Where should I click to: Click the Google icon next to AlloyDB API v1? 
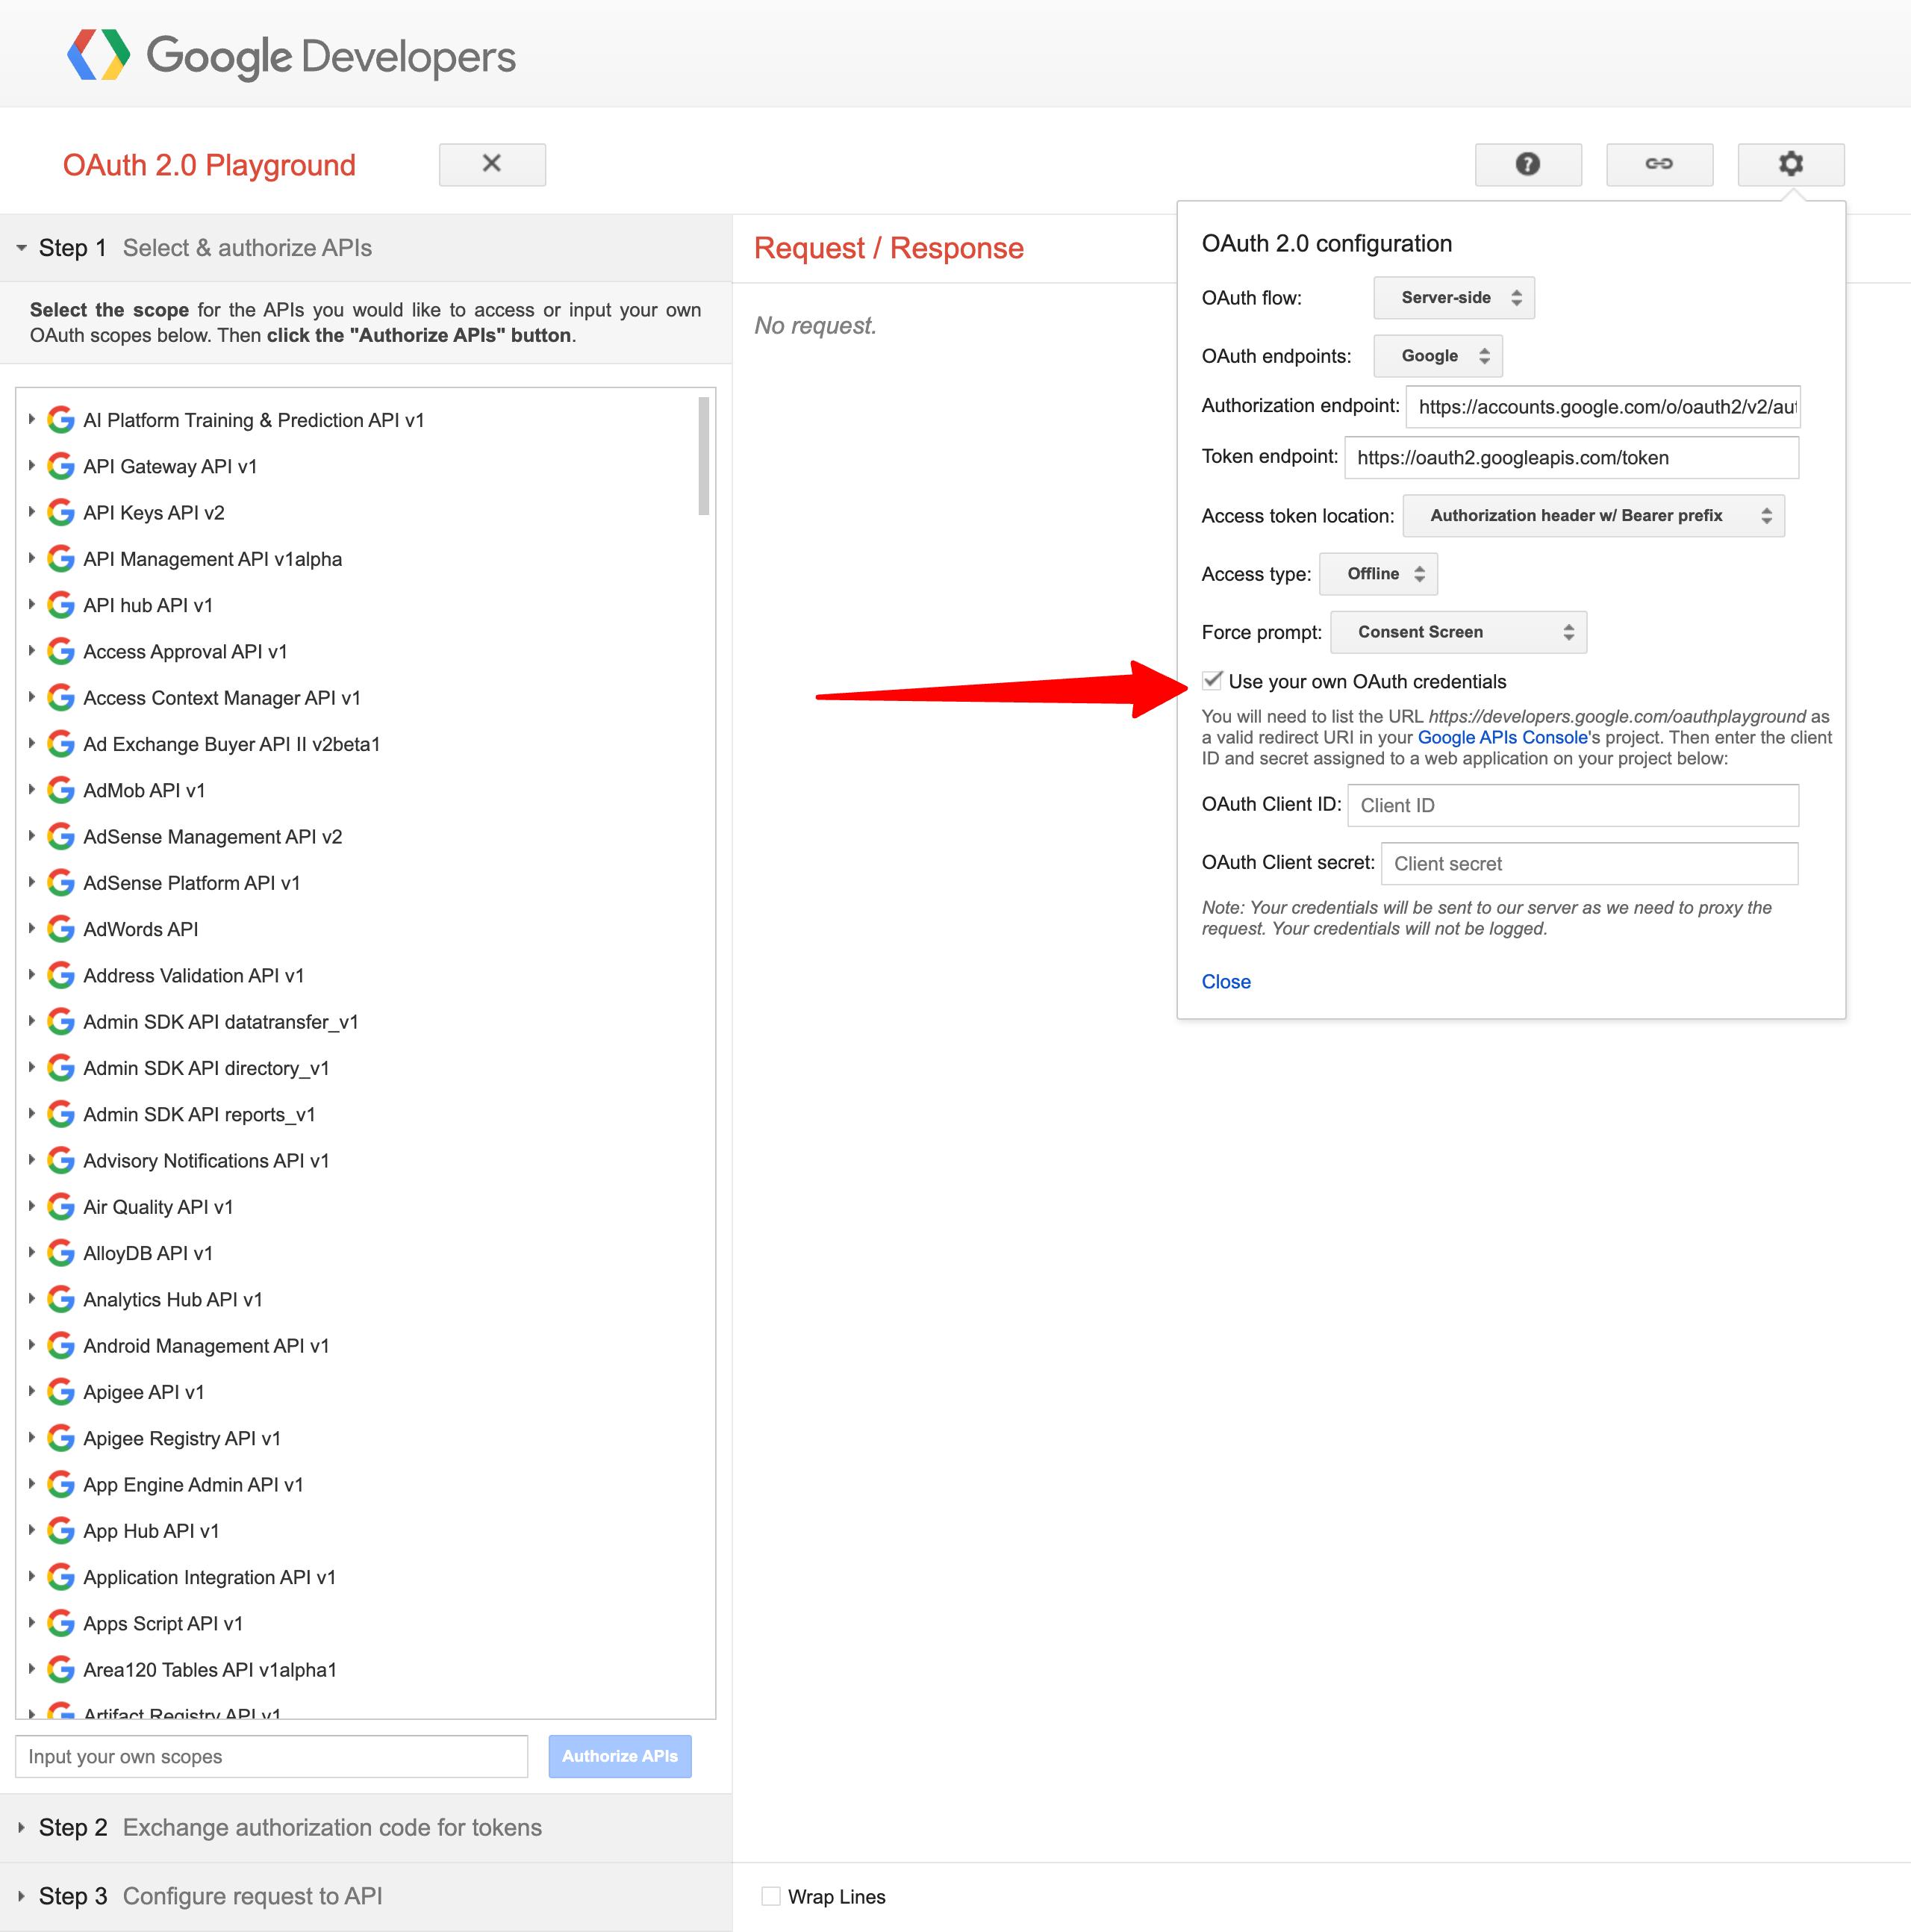(61, 1253)
